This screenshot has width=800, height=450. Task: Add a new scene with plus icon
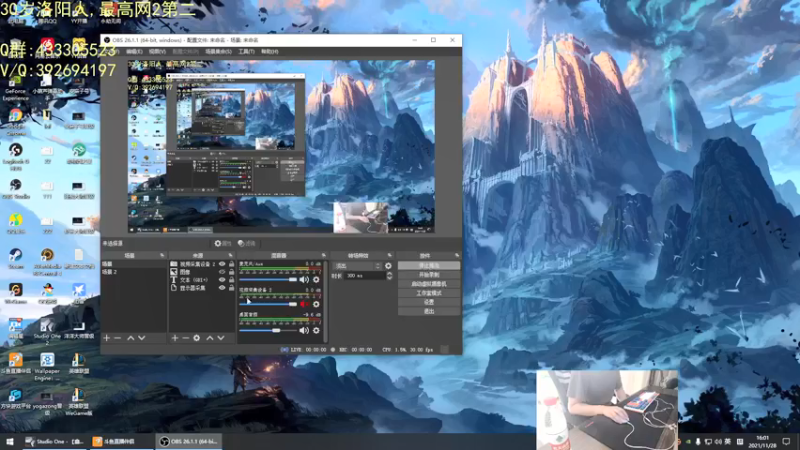[107, 338]
